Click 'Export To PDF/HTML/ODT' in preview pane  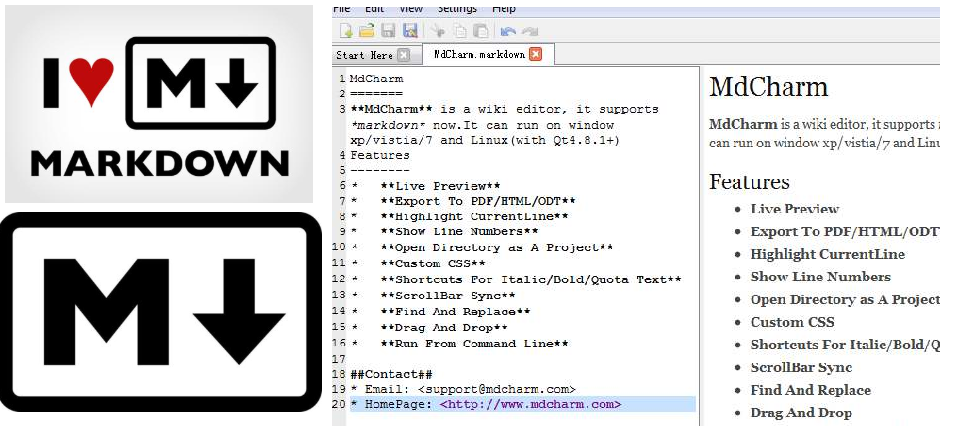coord(845,232)
